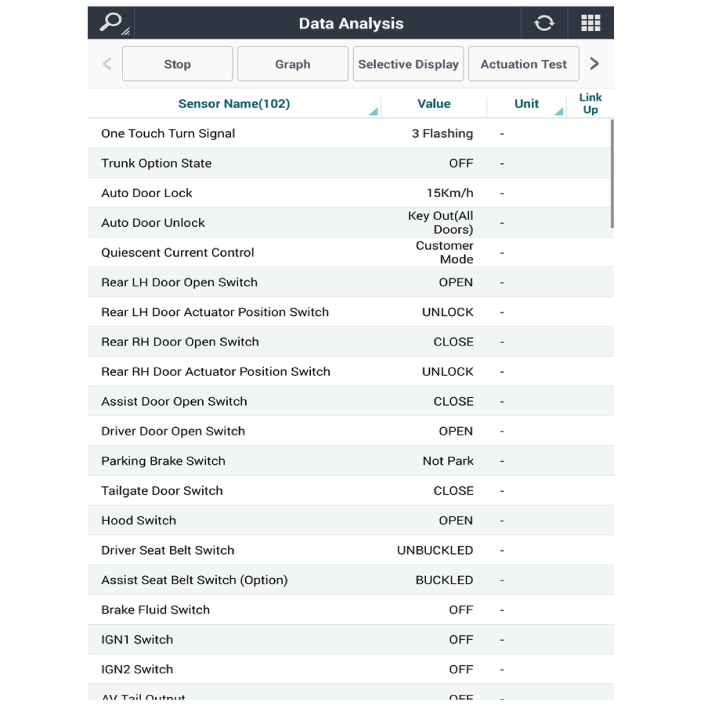Start the Actuation Test

523,64
